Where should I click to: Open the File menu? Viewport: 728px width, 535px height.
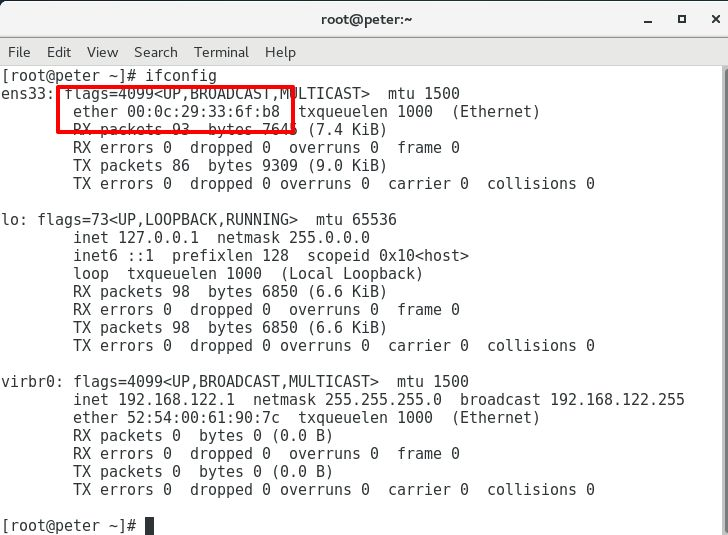click(x=19, y=52)
